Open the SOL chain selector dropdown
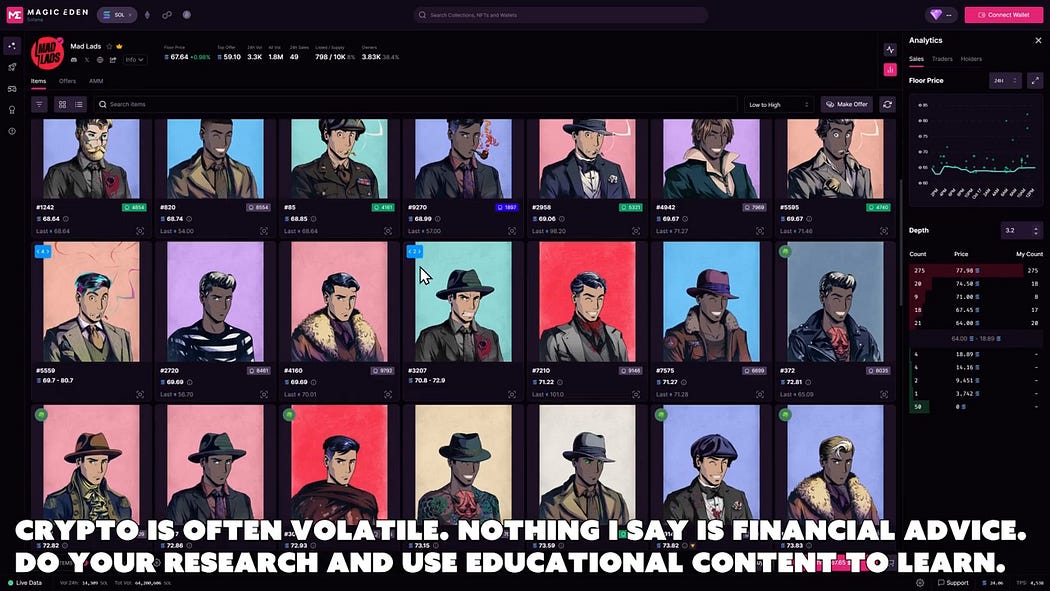Screen dimensions: 1050x591 coord(117,15)
